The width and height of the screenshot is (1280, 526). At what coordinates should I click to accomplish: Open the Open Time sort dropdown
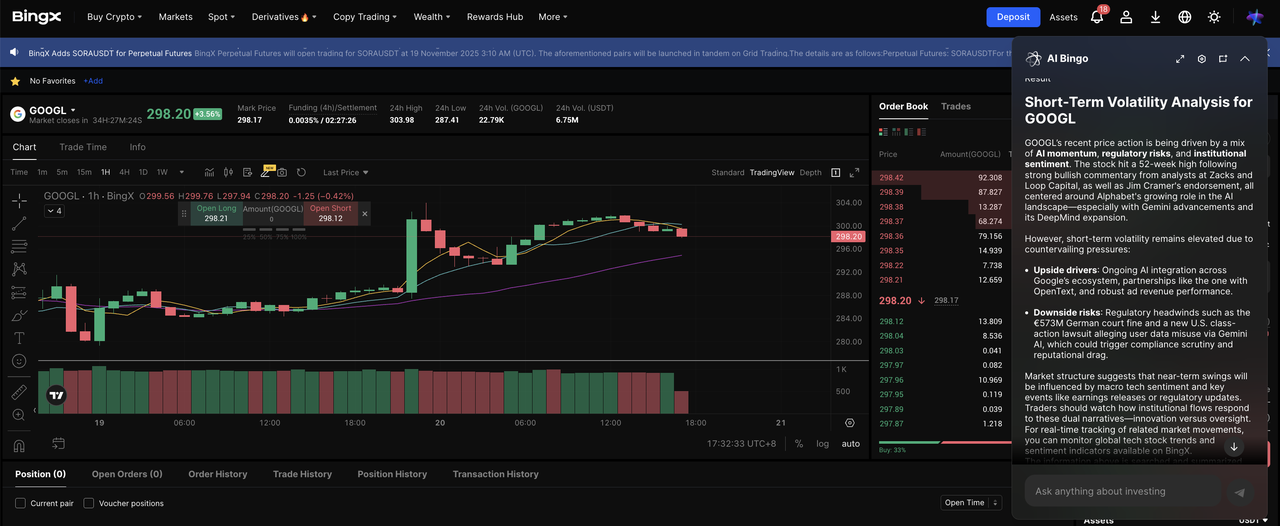pyautogui.click(x=970, y=503)
